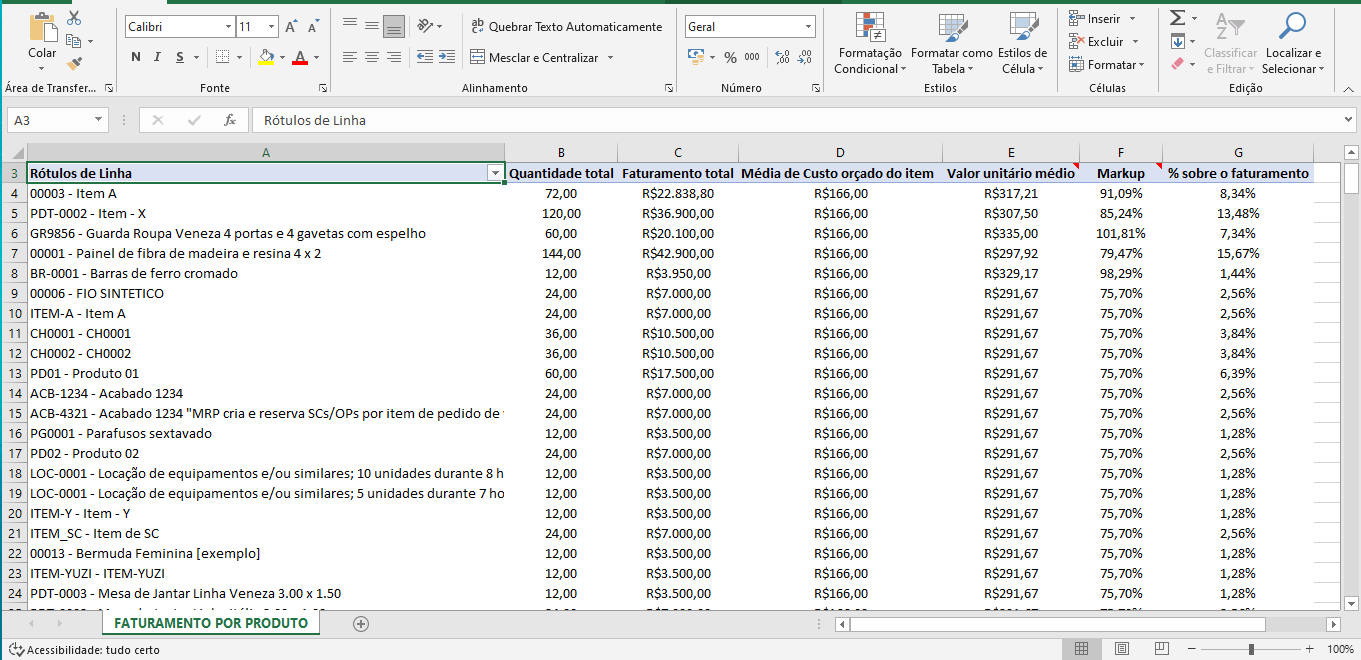Image resolution: width=1361 pixels, height=660 pixels.
Task: Click the AutoSum sigma icon
Action: tap(1178, 18)
